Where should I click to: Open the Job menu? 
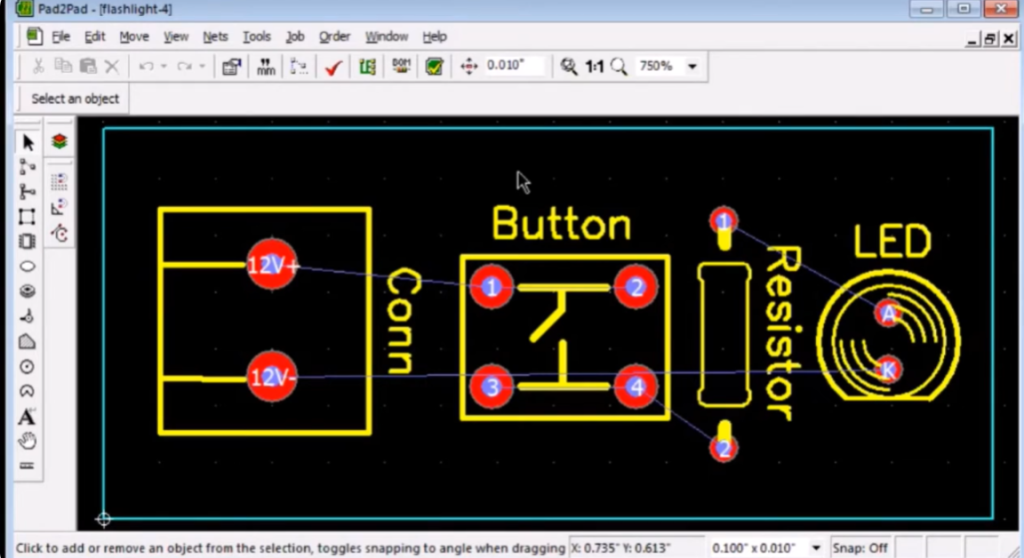(295, 37)
